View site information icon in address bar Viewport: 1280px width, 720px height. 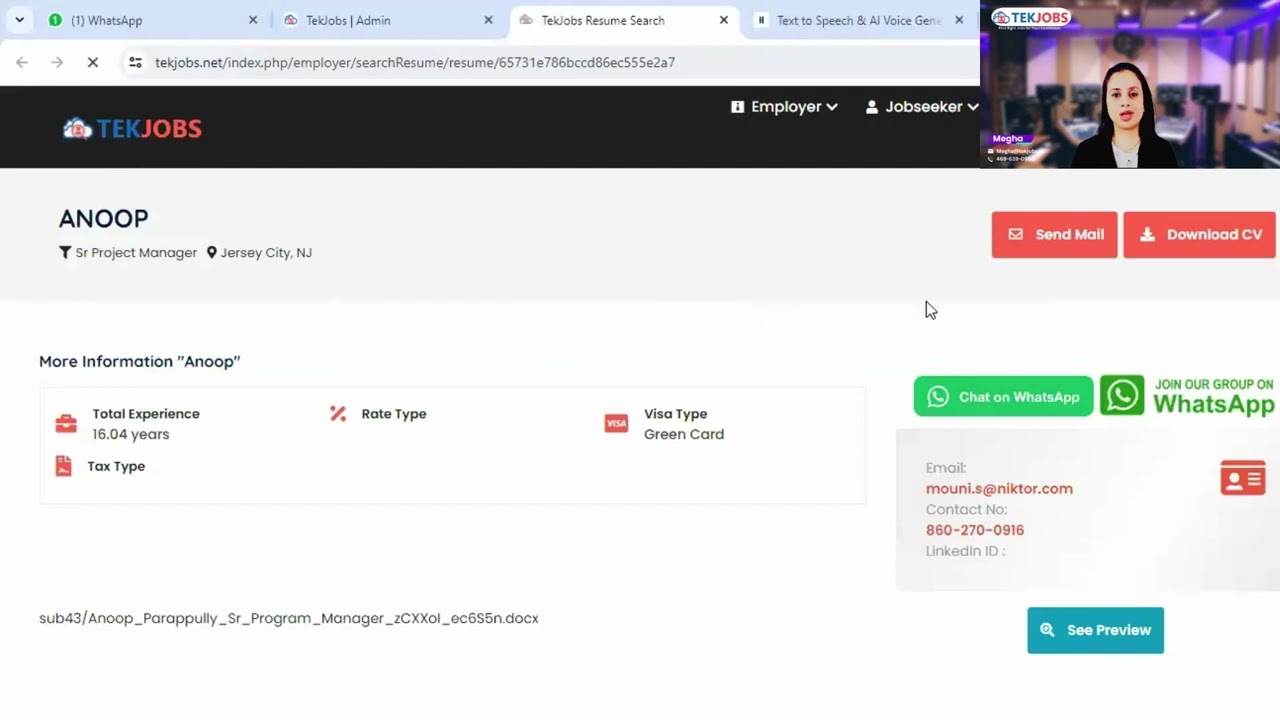click(135, 62)
